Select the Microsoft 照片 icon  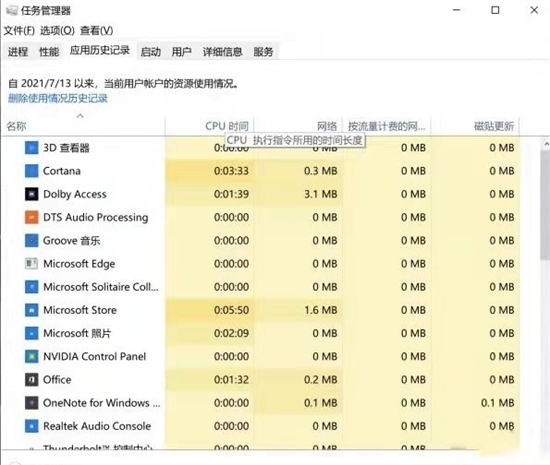point(32,333)
